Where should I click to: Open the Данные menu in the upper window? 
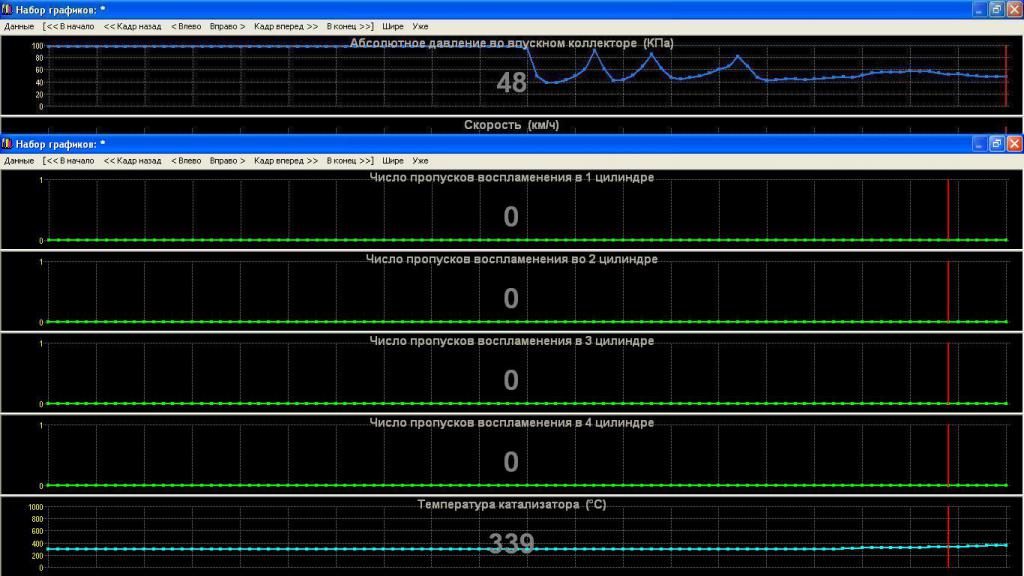click(x=19, y=26)
